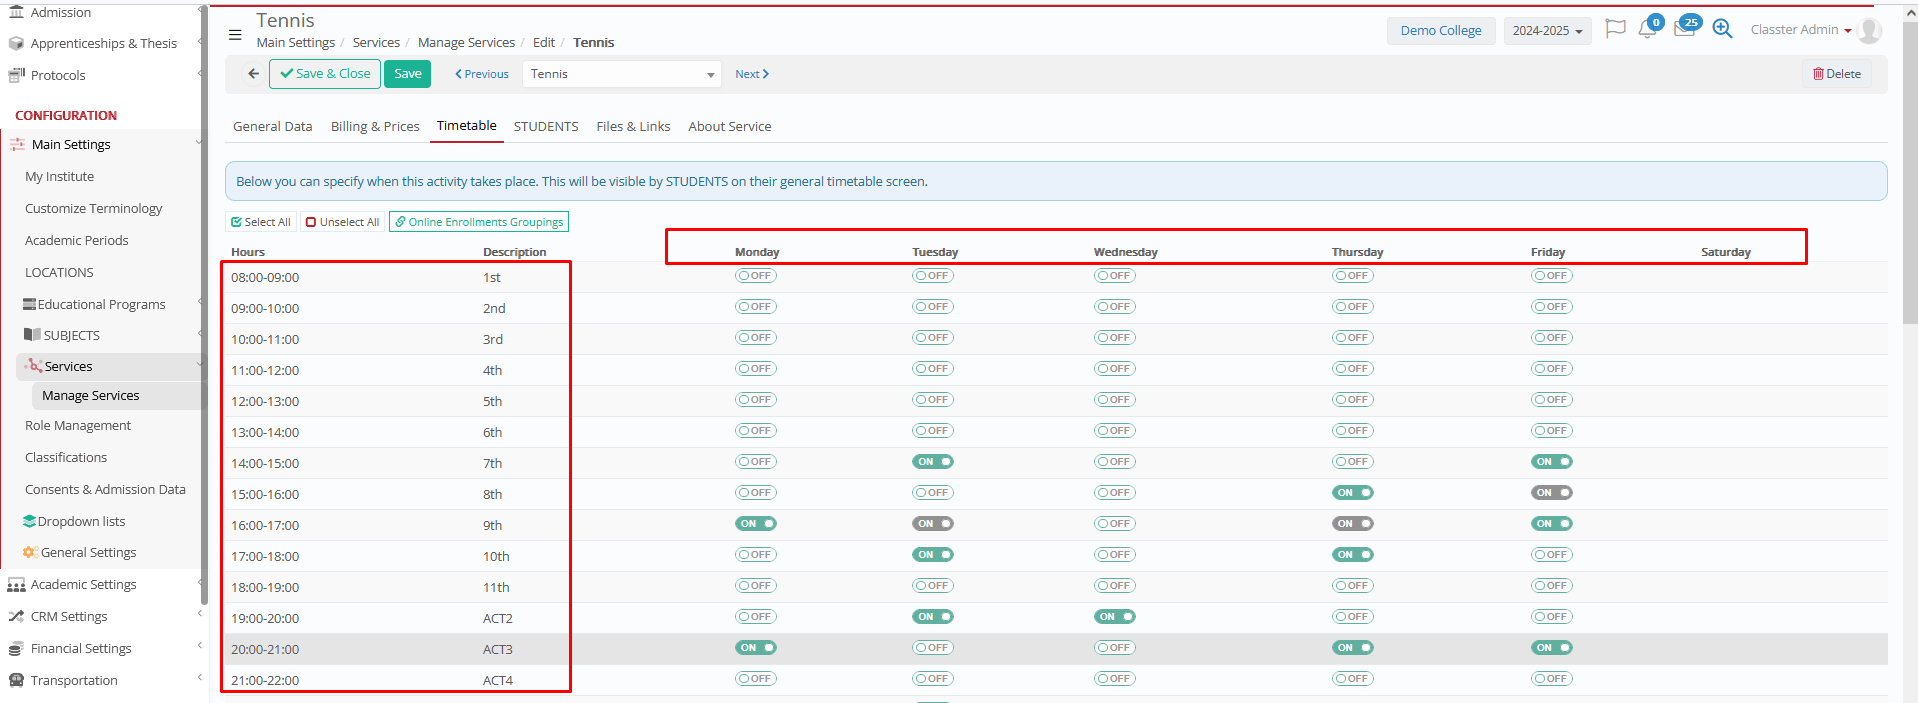Click the user avatar icon
The height and width of the screenshot is (703, 1918).
pyautogui.click(x=1869, y=31)
